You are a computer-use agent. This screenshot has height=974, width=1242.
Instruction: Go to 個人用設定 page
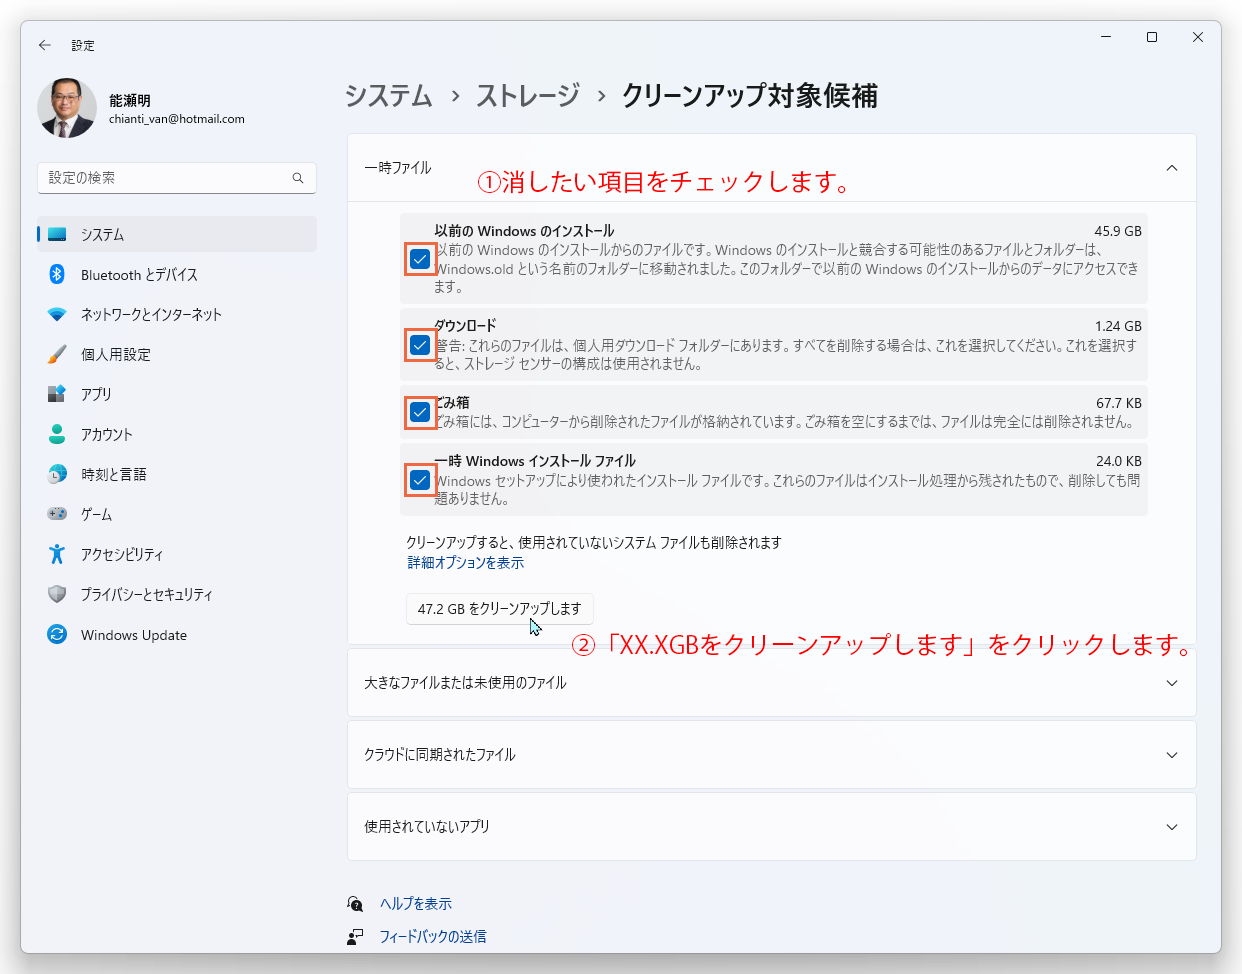click(x=177, y=354)
